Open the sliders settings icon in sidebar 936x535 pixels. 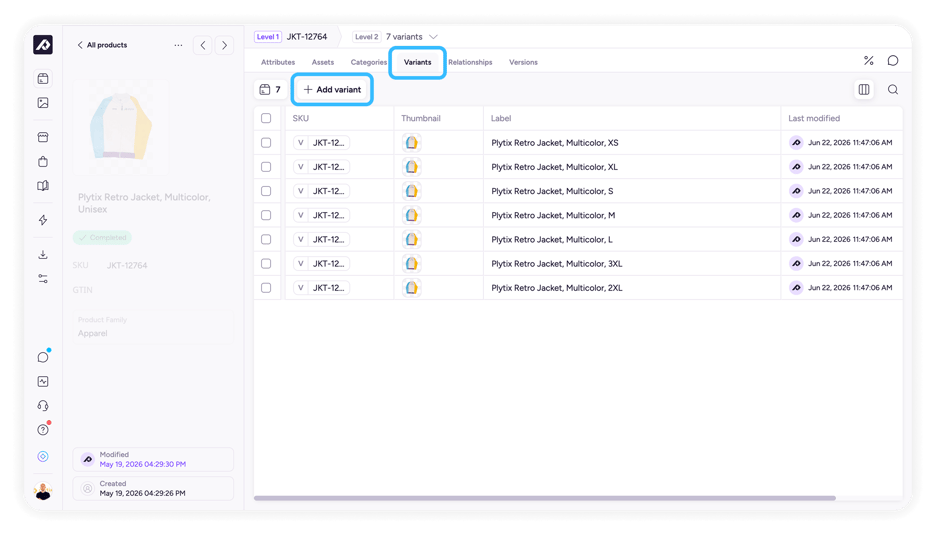43,279
